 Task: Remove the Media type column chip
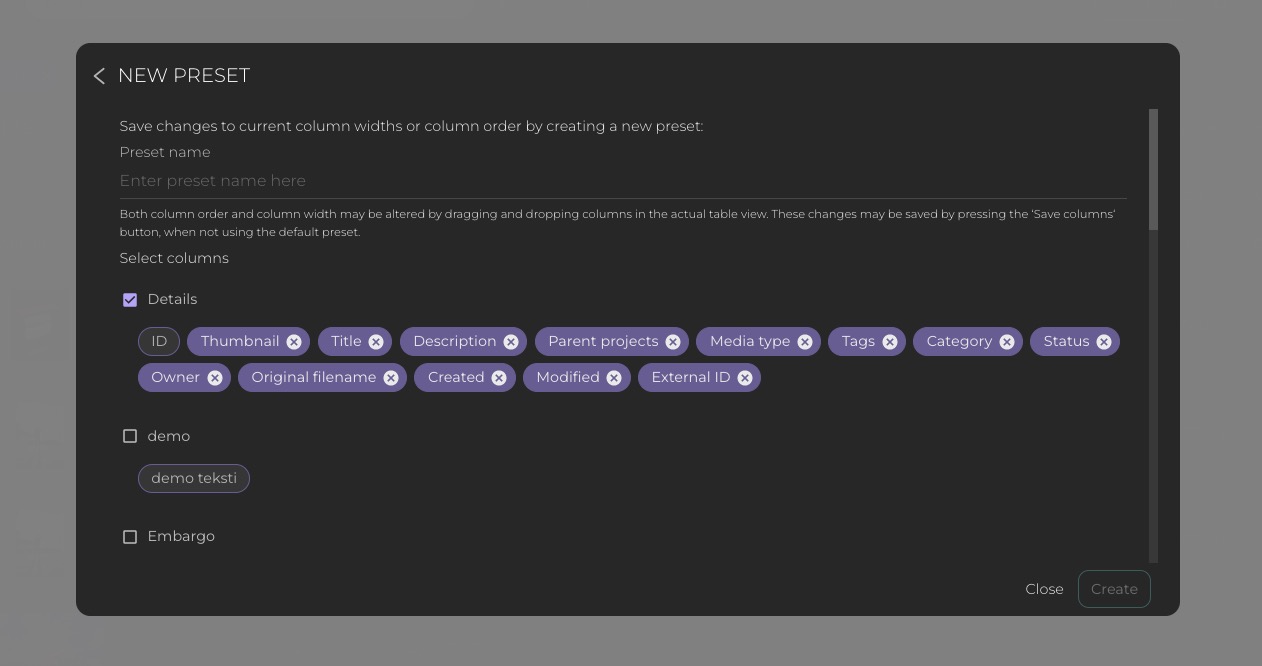(805, 342)
